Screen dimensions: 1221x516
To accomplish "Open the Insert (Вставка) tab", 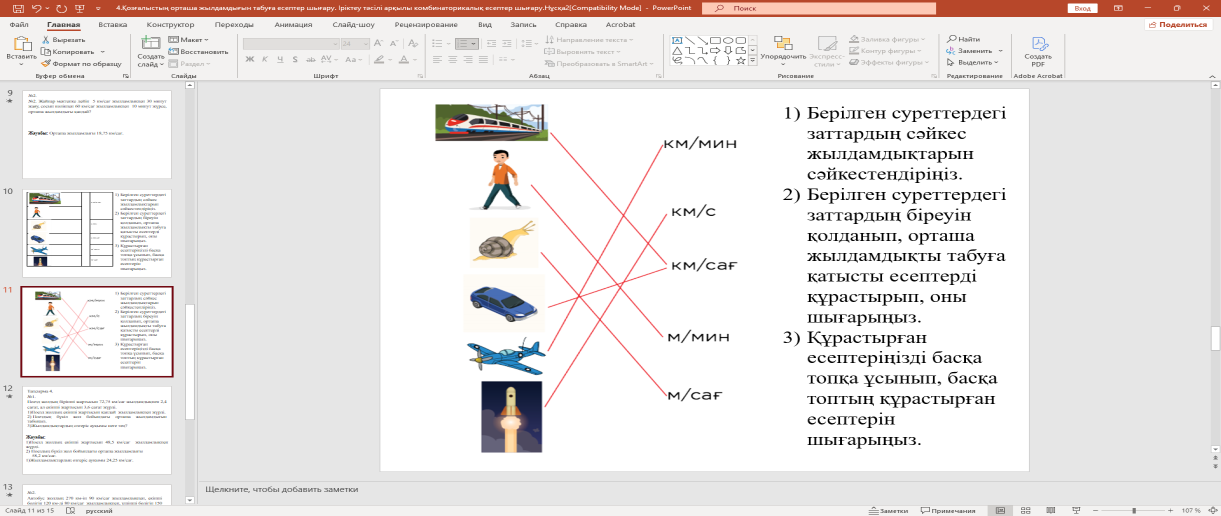I will tap(113, 23).
